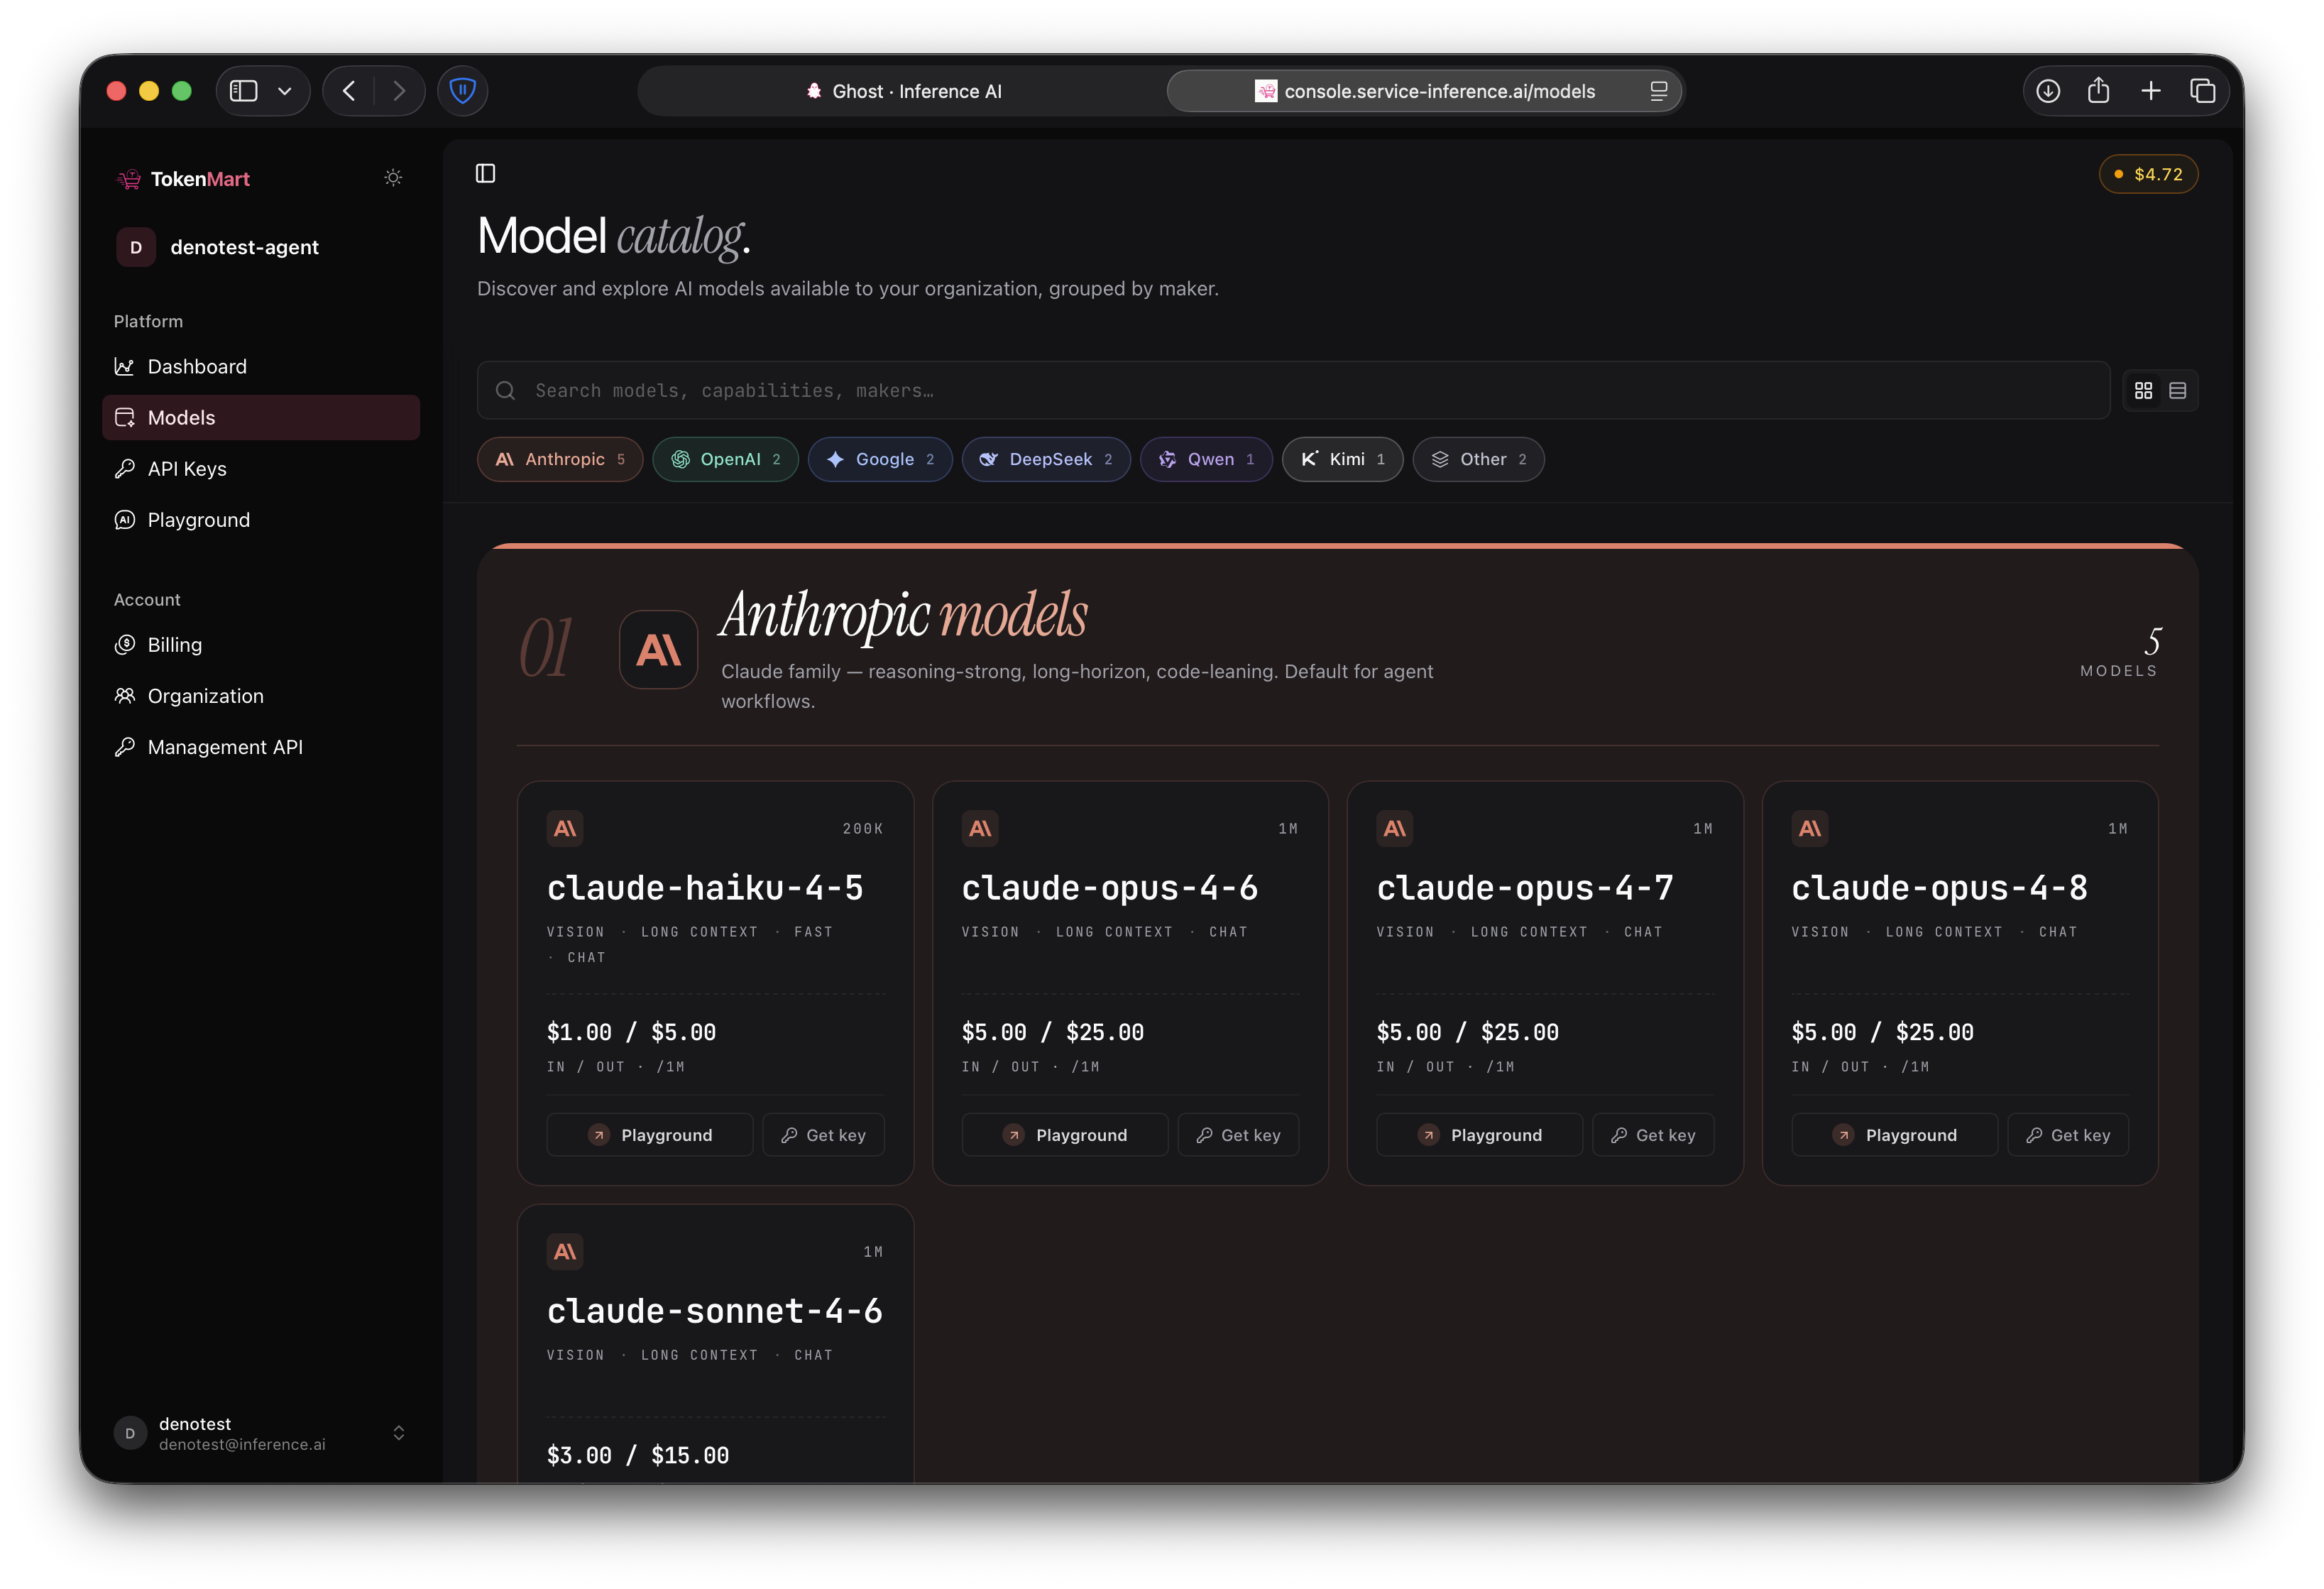Image resolution: width=2324 pixels, height=1589 pixels.
Task: Click the Organization people icon
Action: (x=125, y=696)
